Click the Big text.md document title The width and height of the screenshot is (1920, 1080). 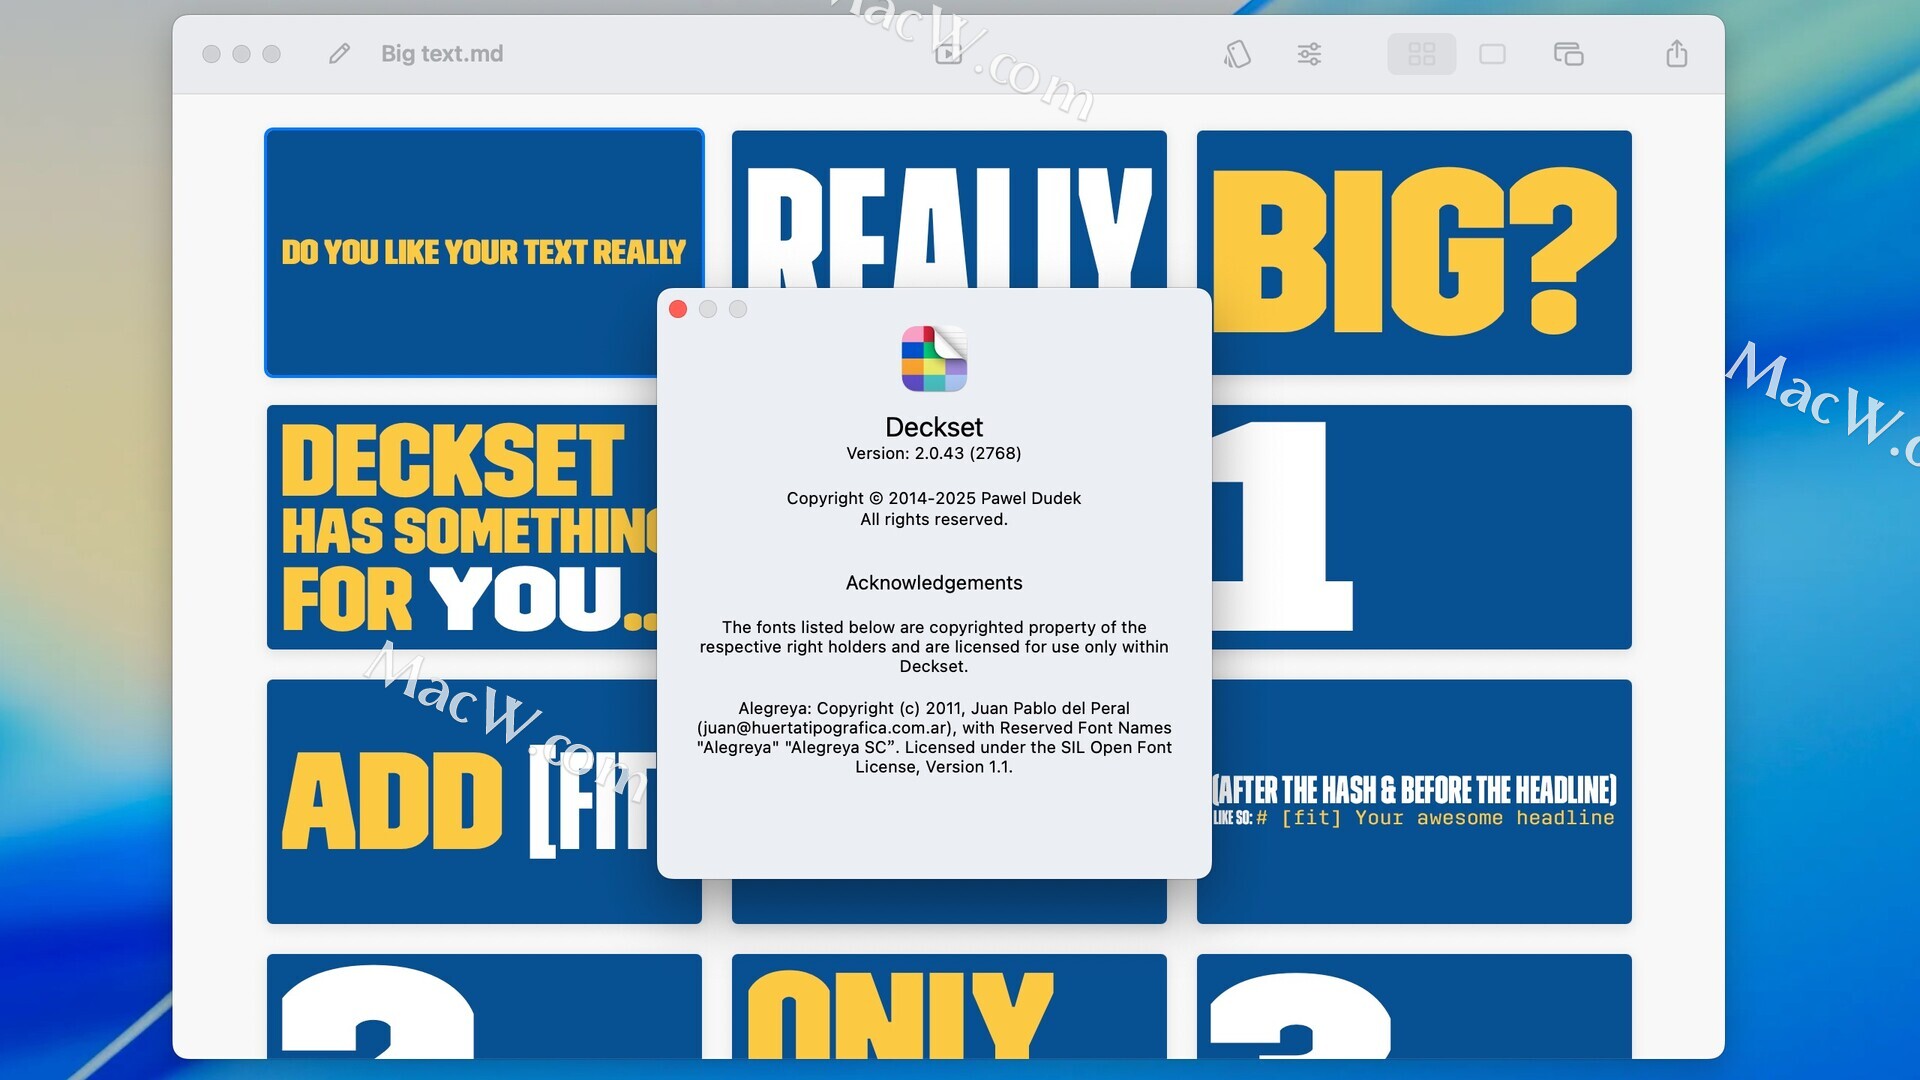coord(442,53)
